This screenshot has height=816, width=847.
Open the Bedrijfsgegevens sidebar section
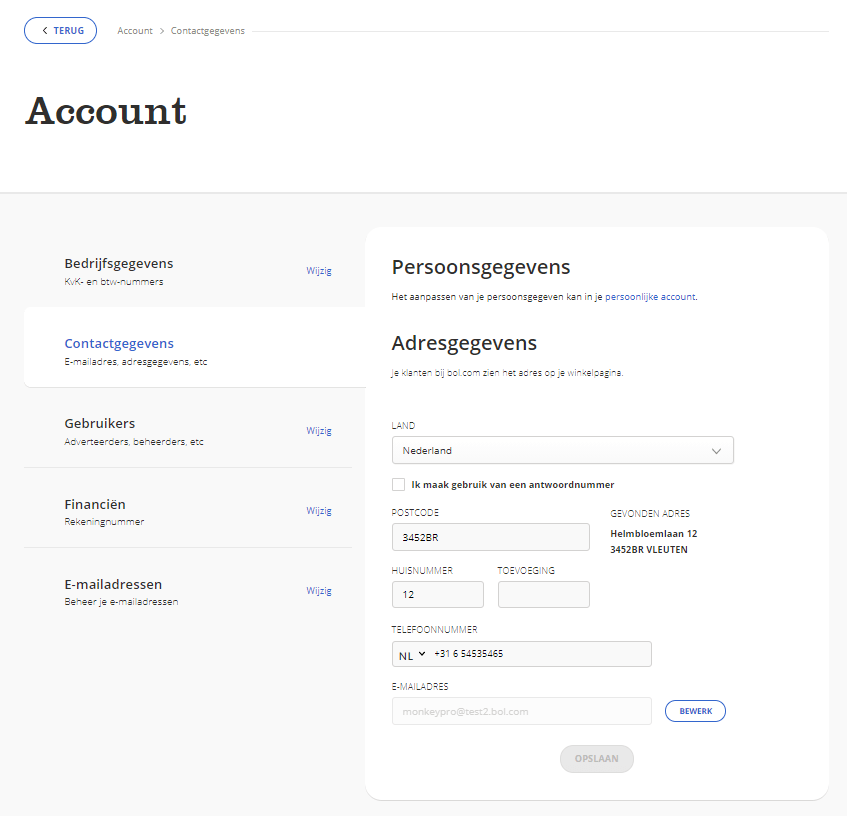pyautogui.click(x=119, y=262)
